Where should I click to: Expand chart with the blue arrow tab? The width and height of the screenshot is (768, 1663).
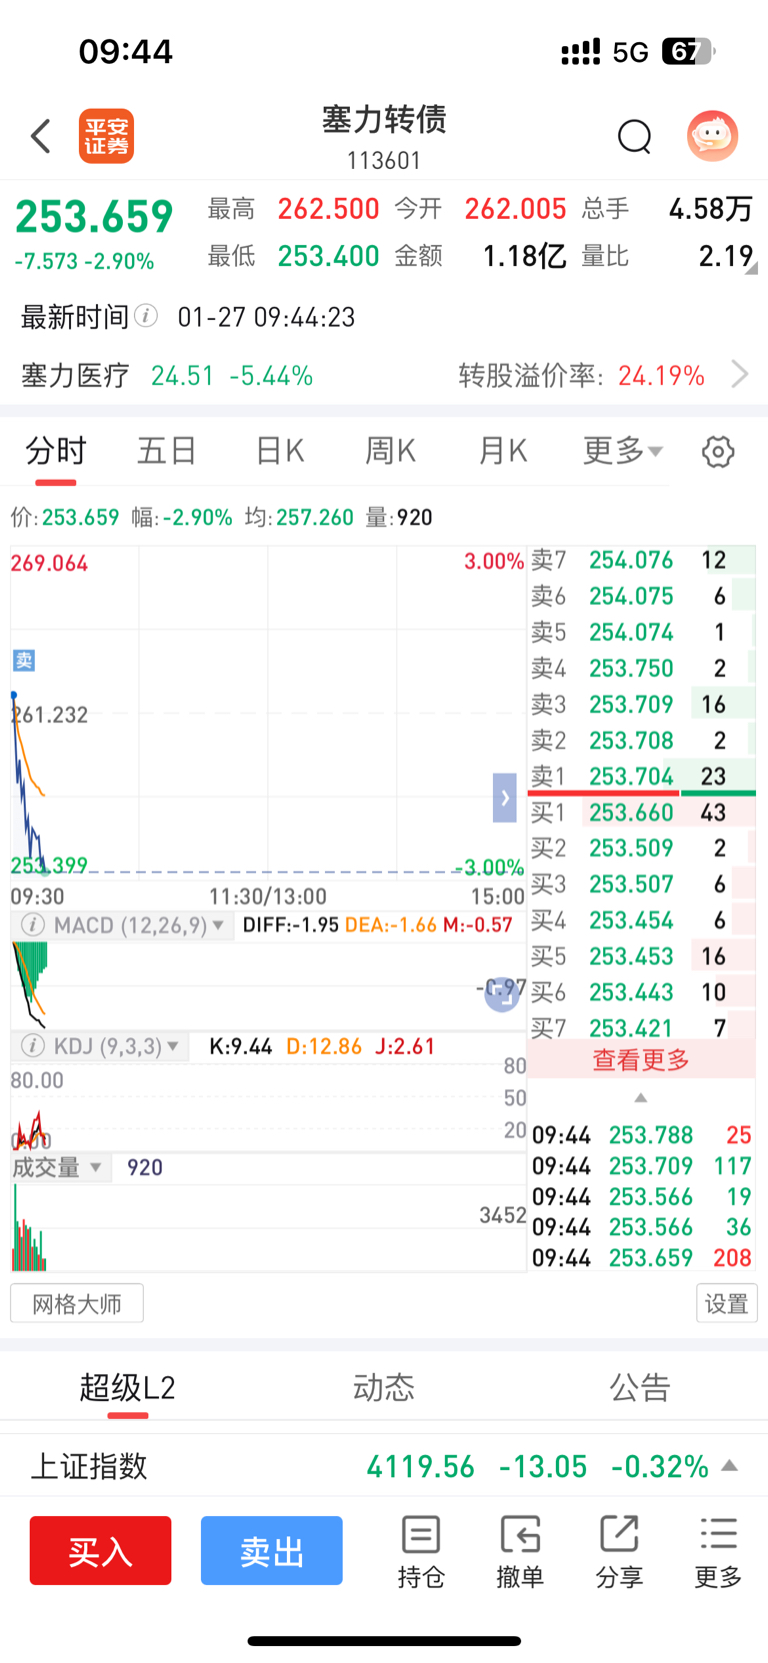(x=505, y=798)
